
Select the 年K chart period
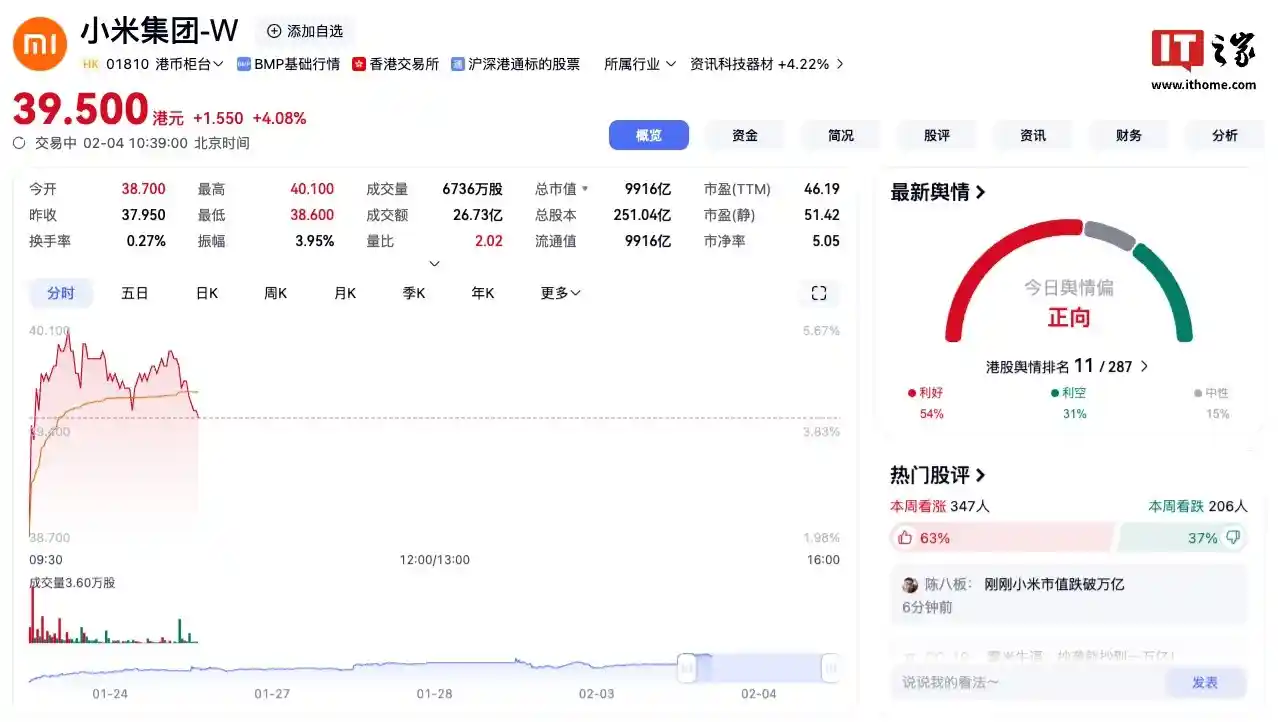[483, 293]
